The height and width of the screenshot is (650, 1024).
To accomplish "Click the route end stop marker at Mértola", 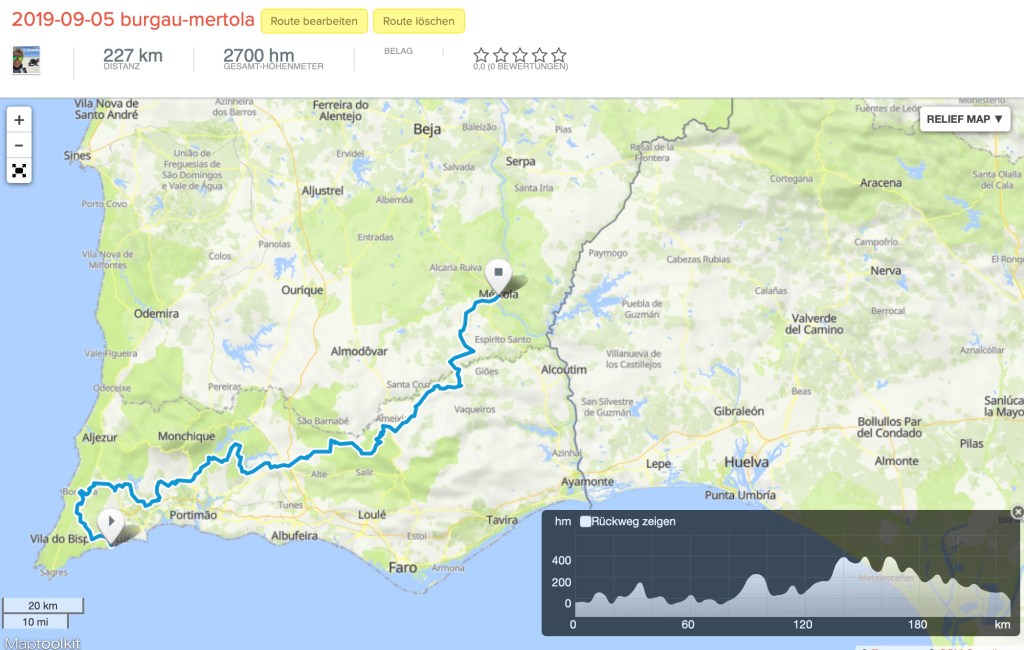I will coord(499,271).
